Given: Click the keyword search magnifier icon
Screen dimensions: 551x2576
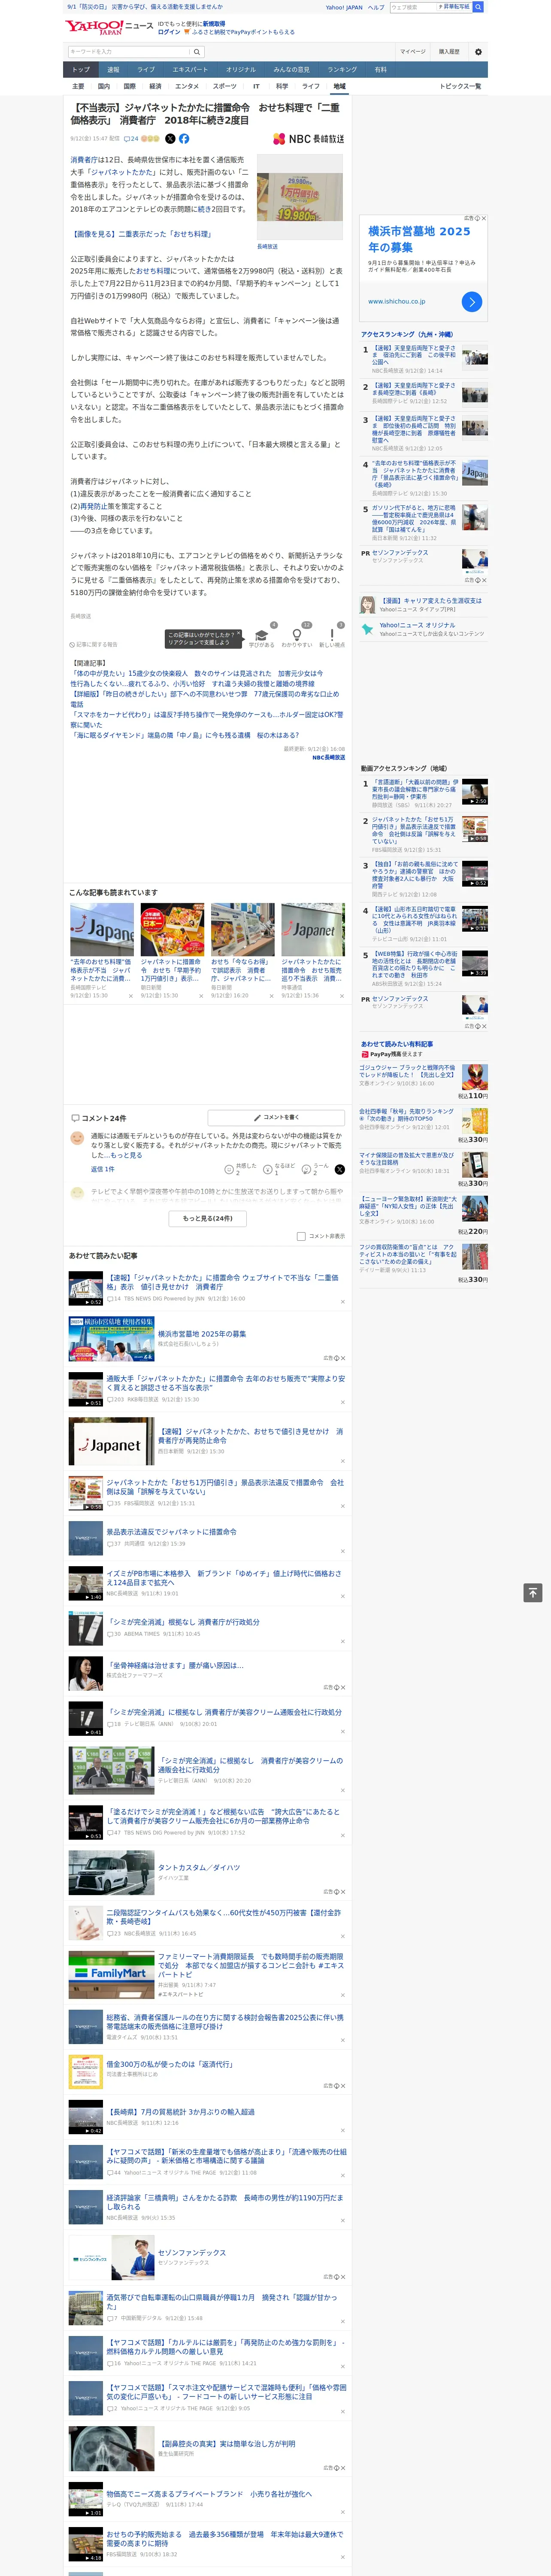Looking at the screenshot, I should [196, 51].
